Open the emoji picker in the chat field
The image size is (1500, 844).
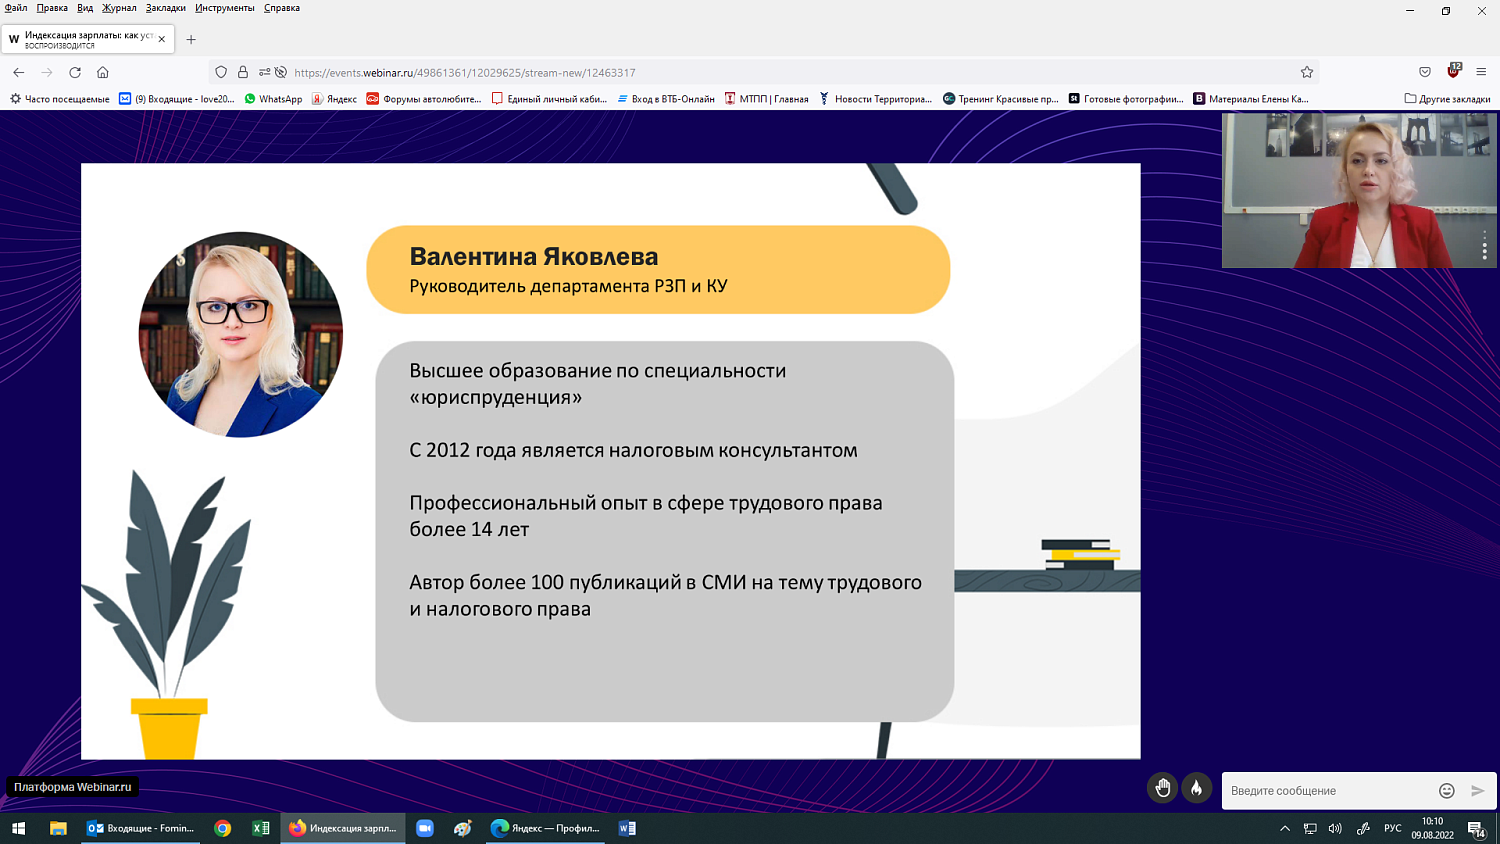pos(1446,790)
